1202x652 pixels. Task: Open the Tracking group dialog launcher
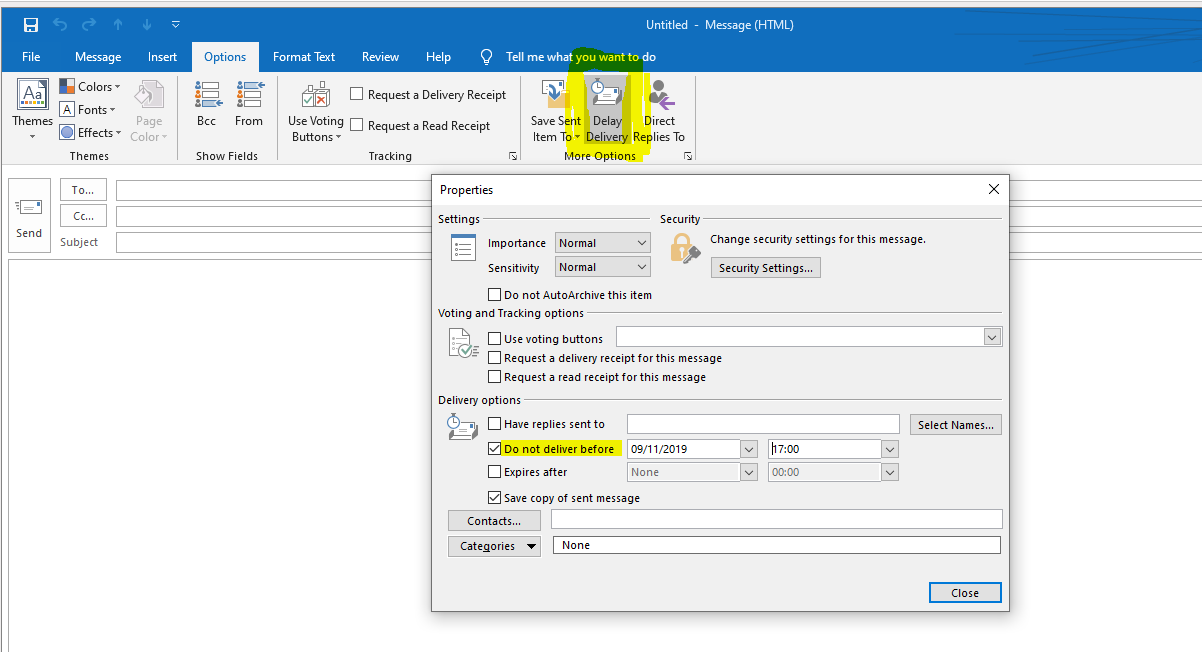click(x=513, y=156)
